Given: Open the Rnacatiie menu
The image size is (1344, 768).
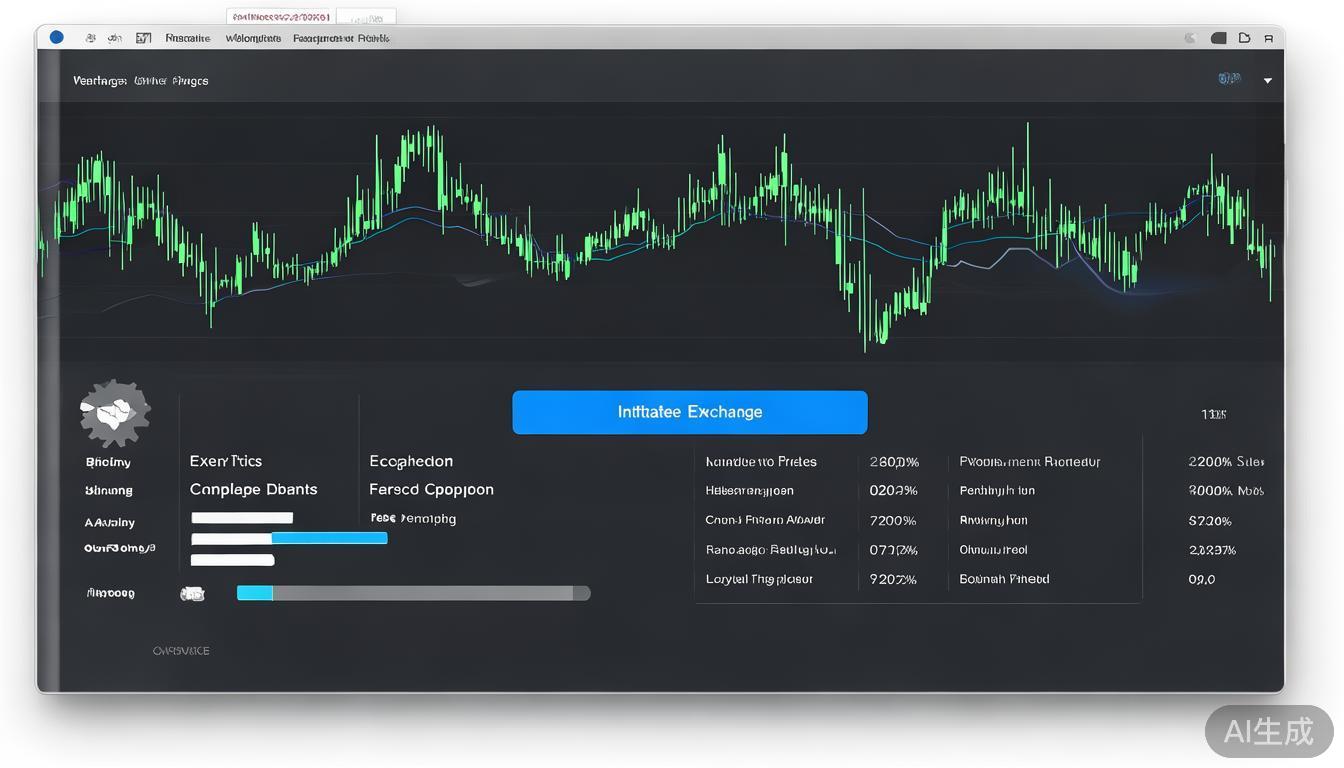Looking at the screenshot, I should tap(188, 38).
